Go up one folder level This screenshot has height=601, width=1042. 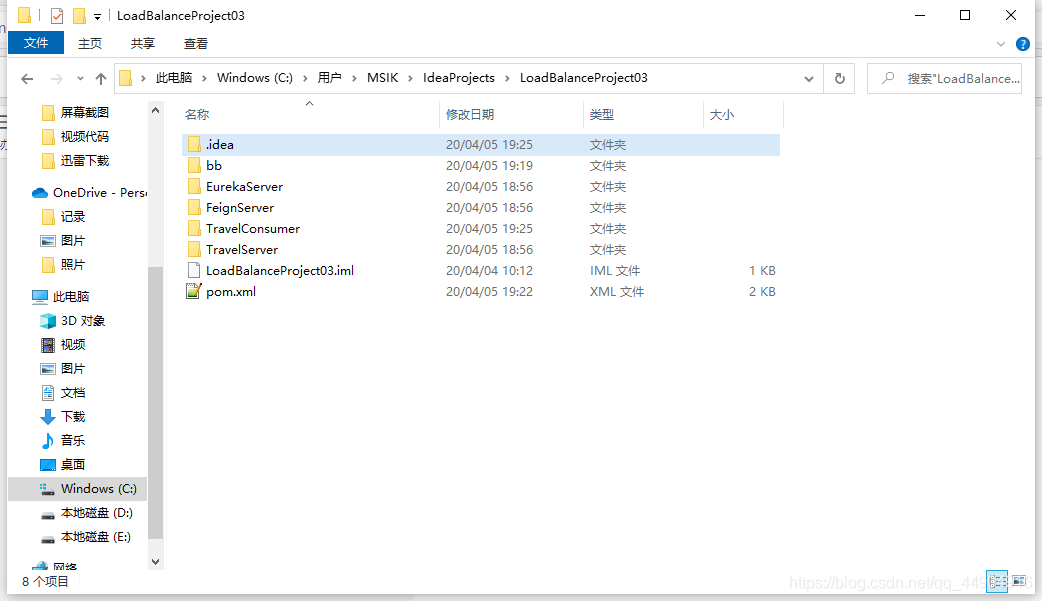[101, 79]
